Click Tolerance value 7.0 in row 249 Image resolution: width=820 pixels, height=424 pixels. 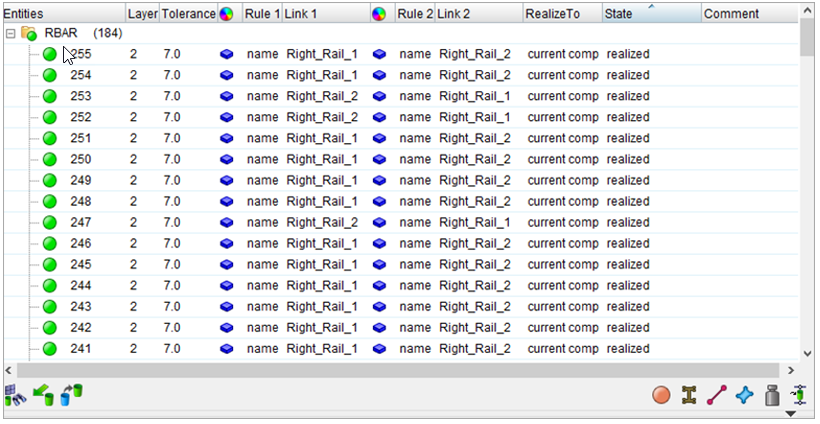coord(172,180)
